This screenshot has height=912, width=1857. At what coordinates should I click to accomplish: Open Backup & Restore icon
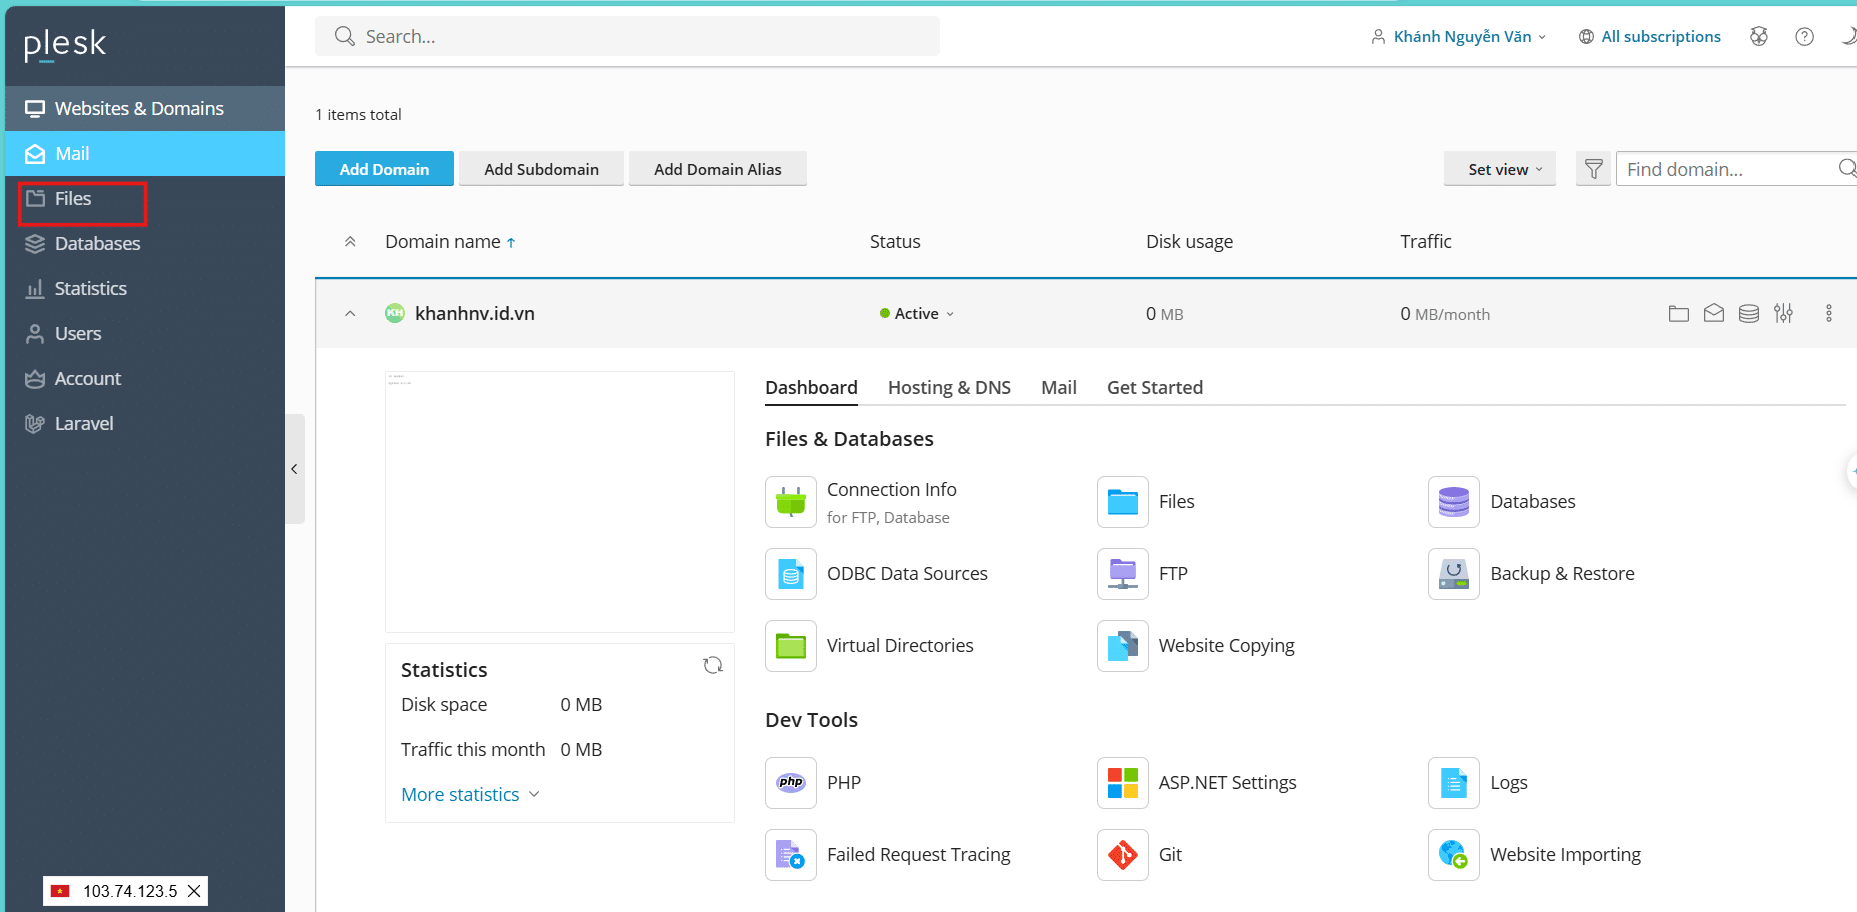pos(1453,574)
